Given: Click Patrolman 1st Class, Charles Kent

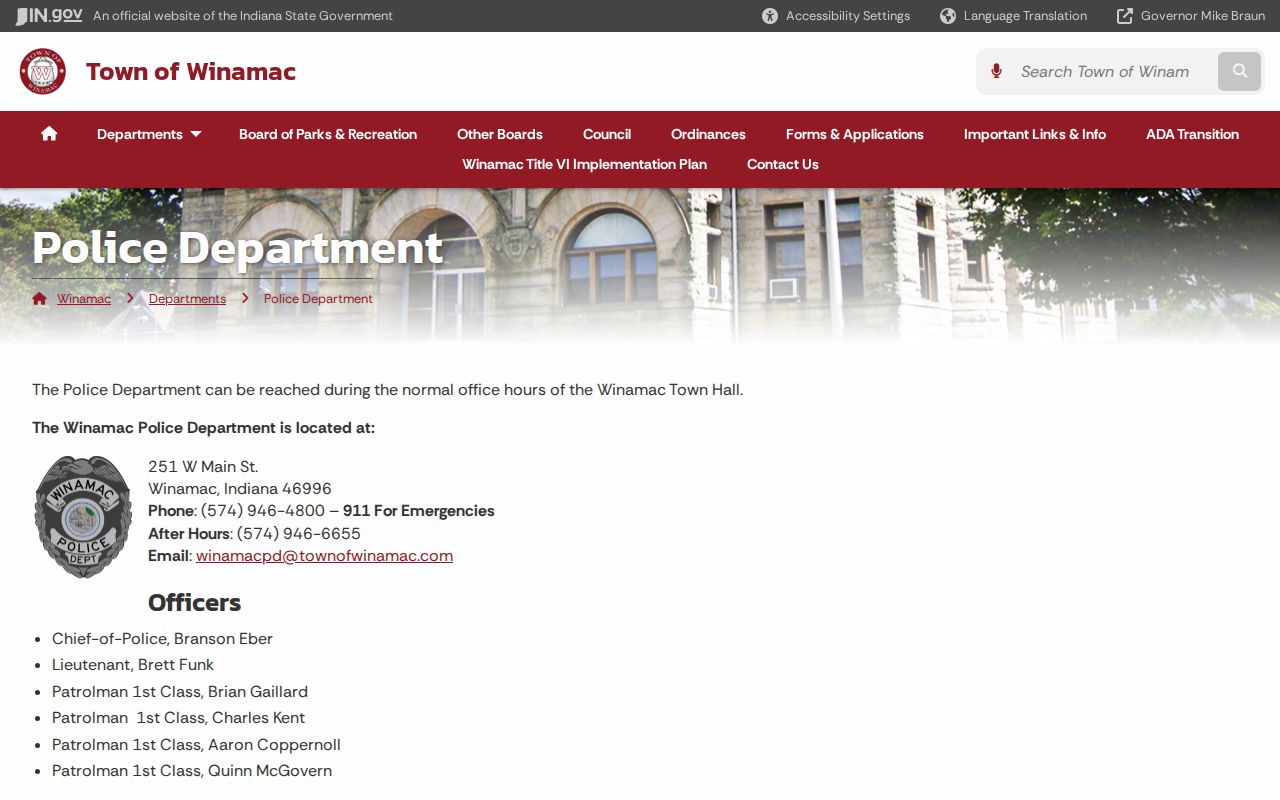Looking at the screenshot, I should 179,718.
